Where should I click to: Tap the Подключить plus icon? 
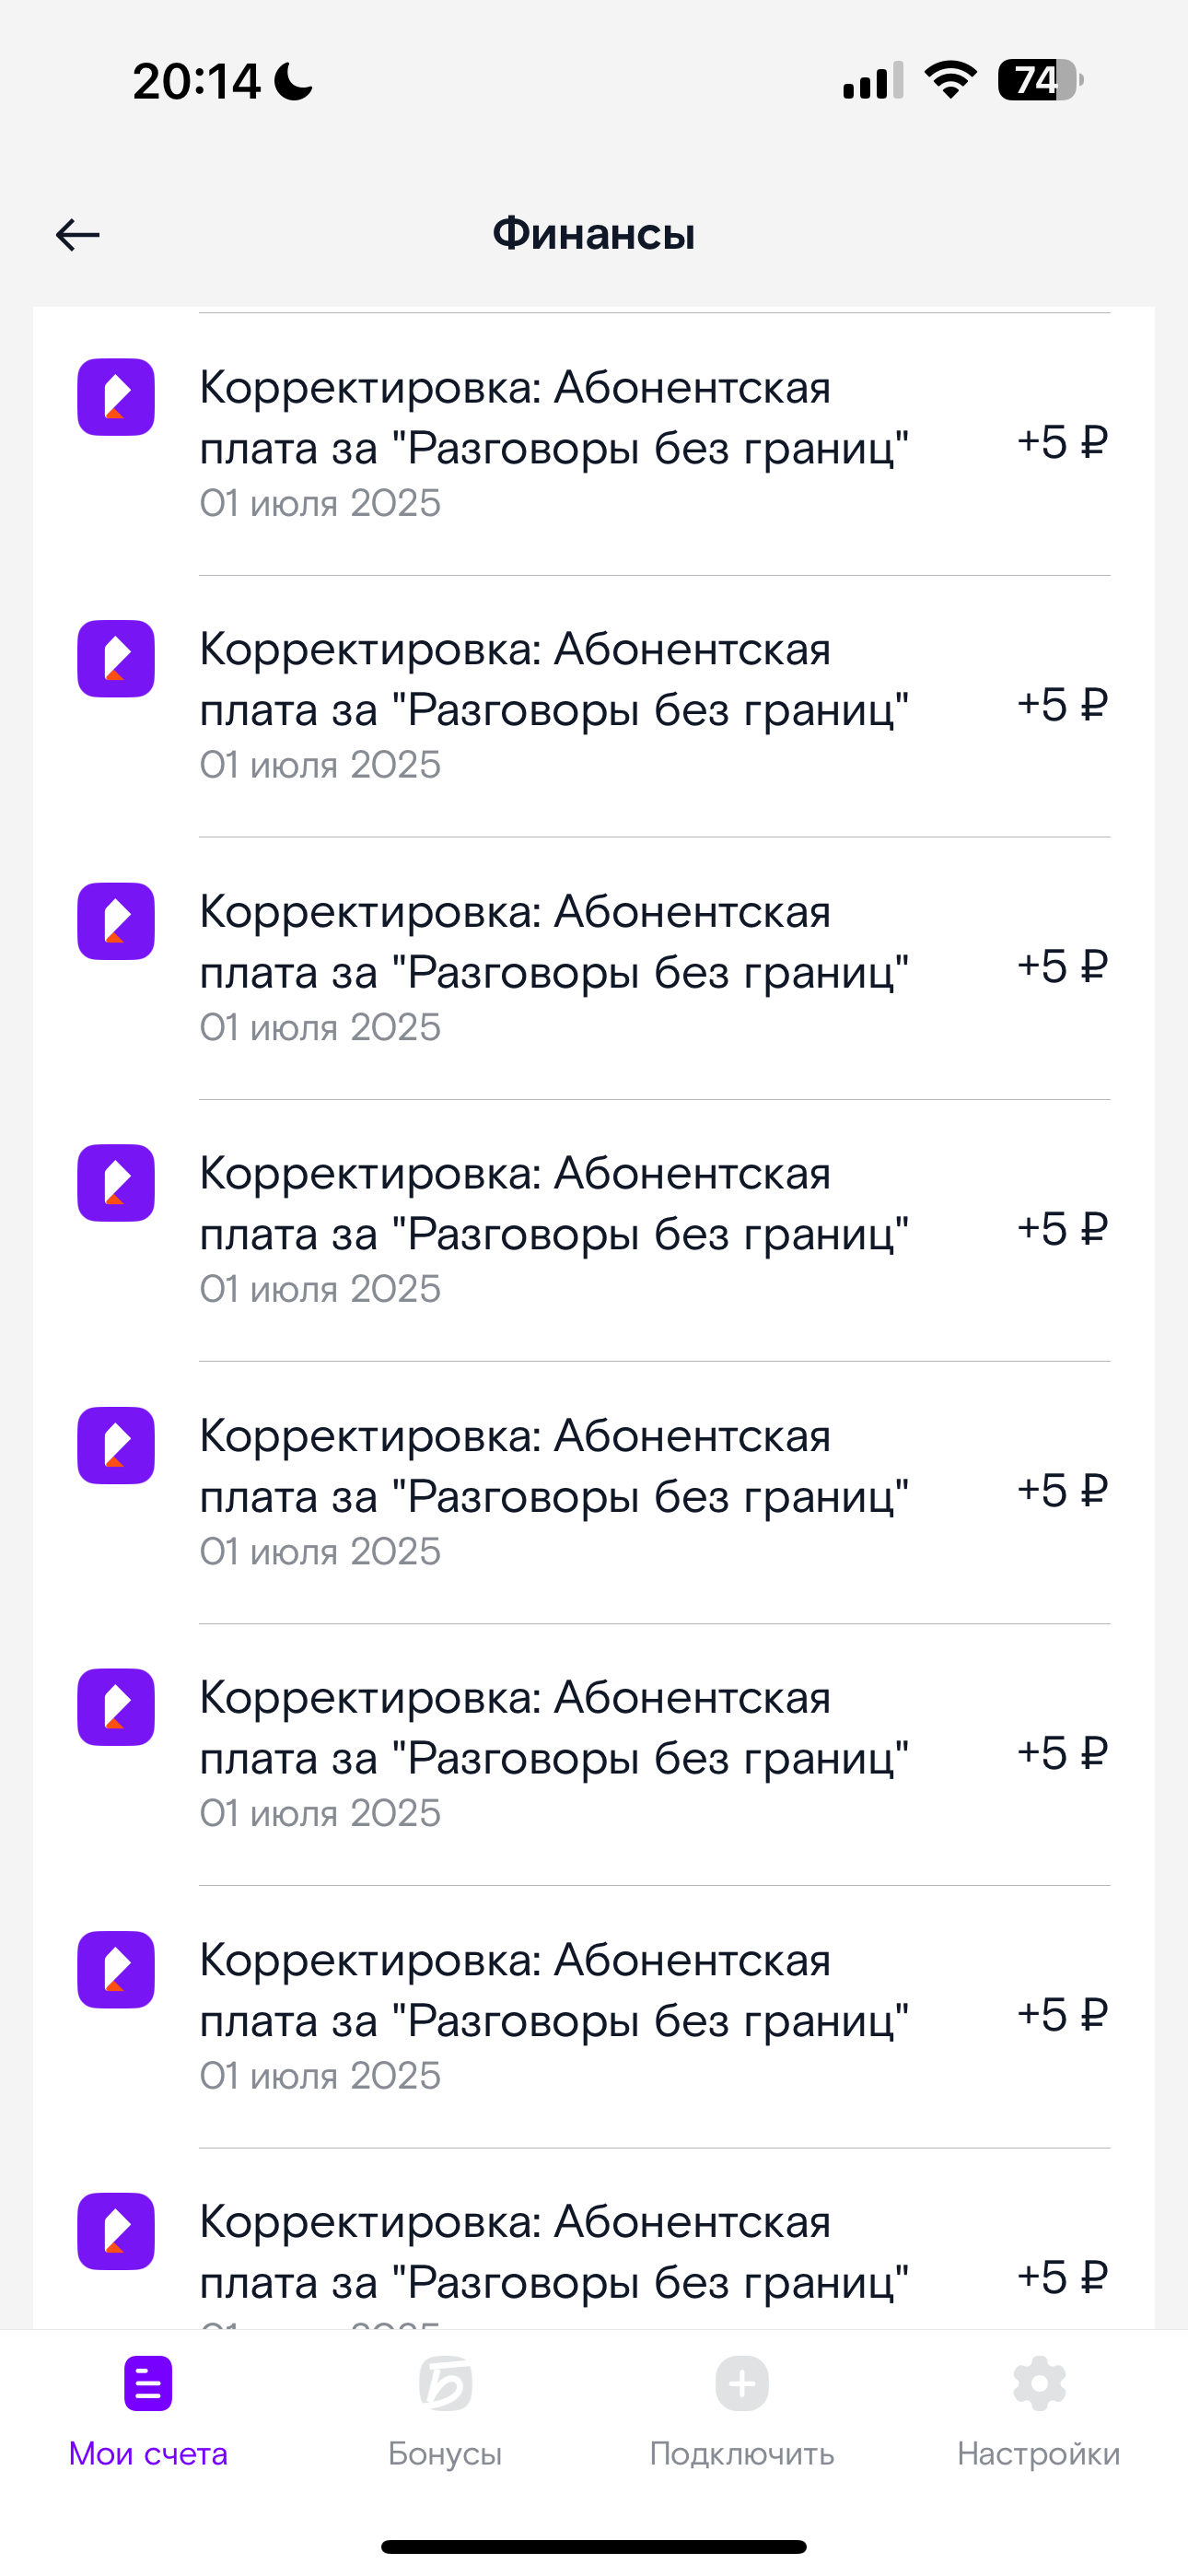click(742, 2384)
